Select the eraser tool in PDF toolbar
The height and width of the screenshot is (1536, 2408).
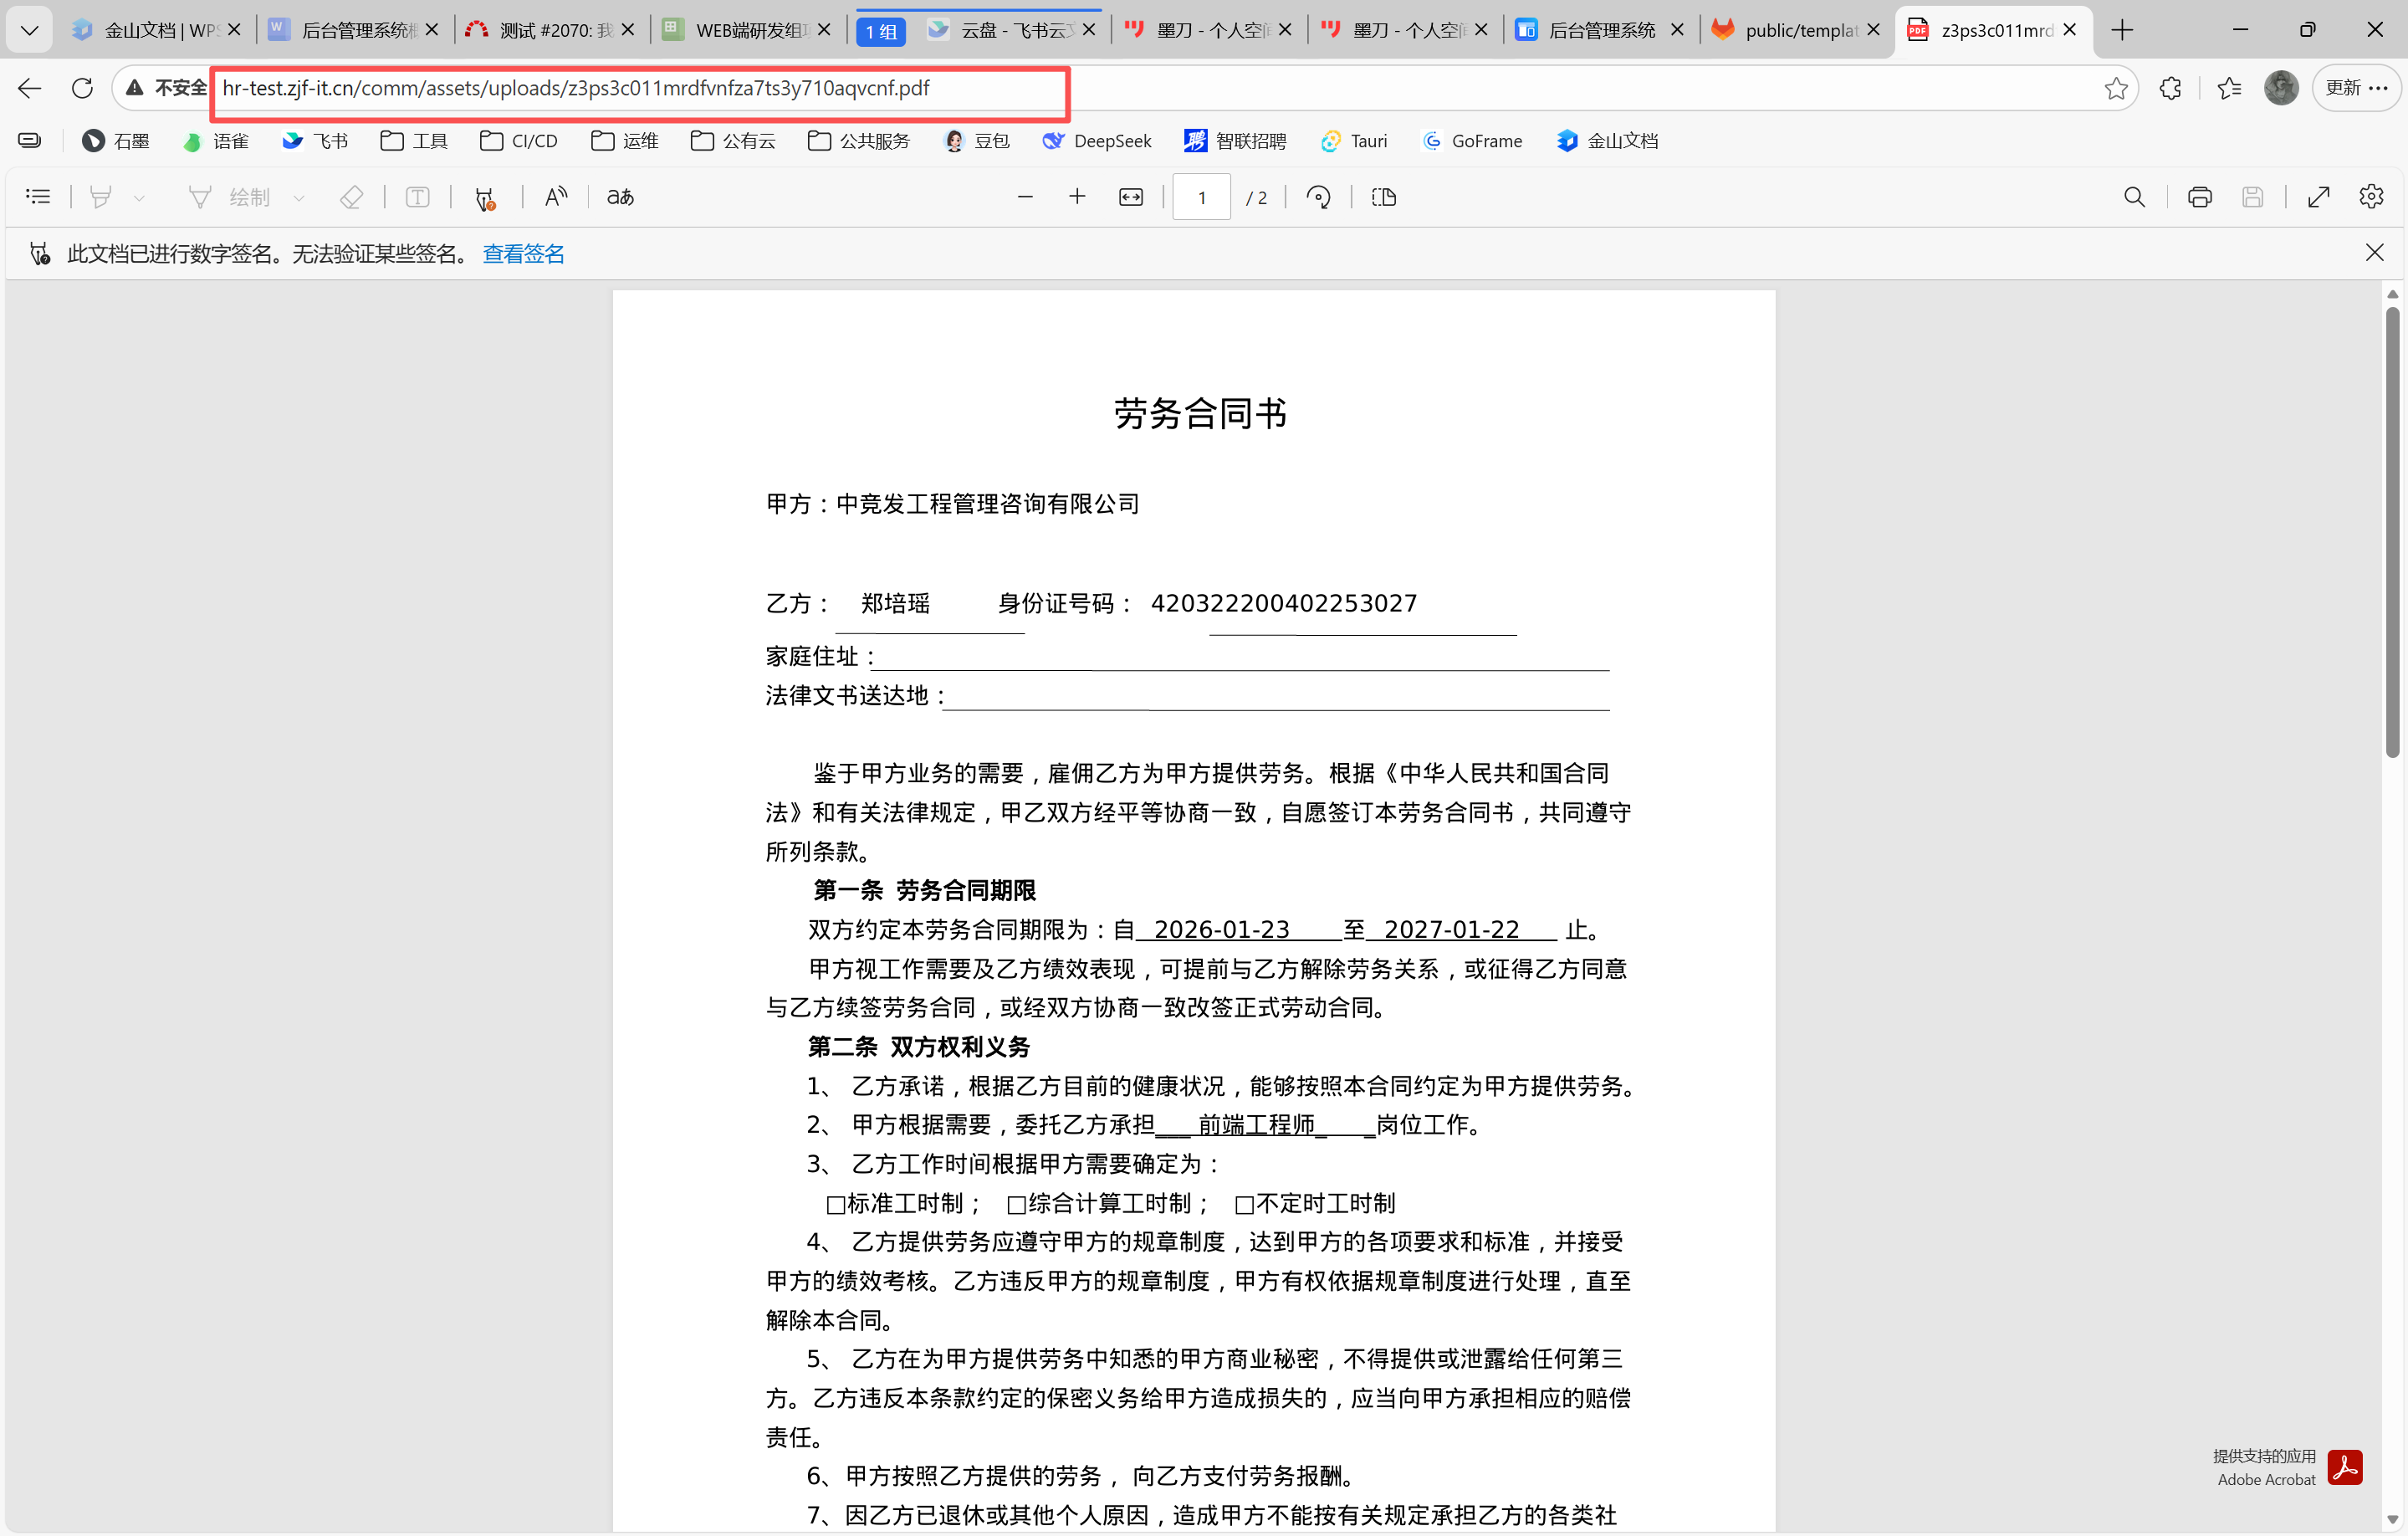[351, 197]
